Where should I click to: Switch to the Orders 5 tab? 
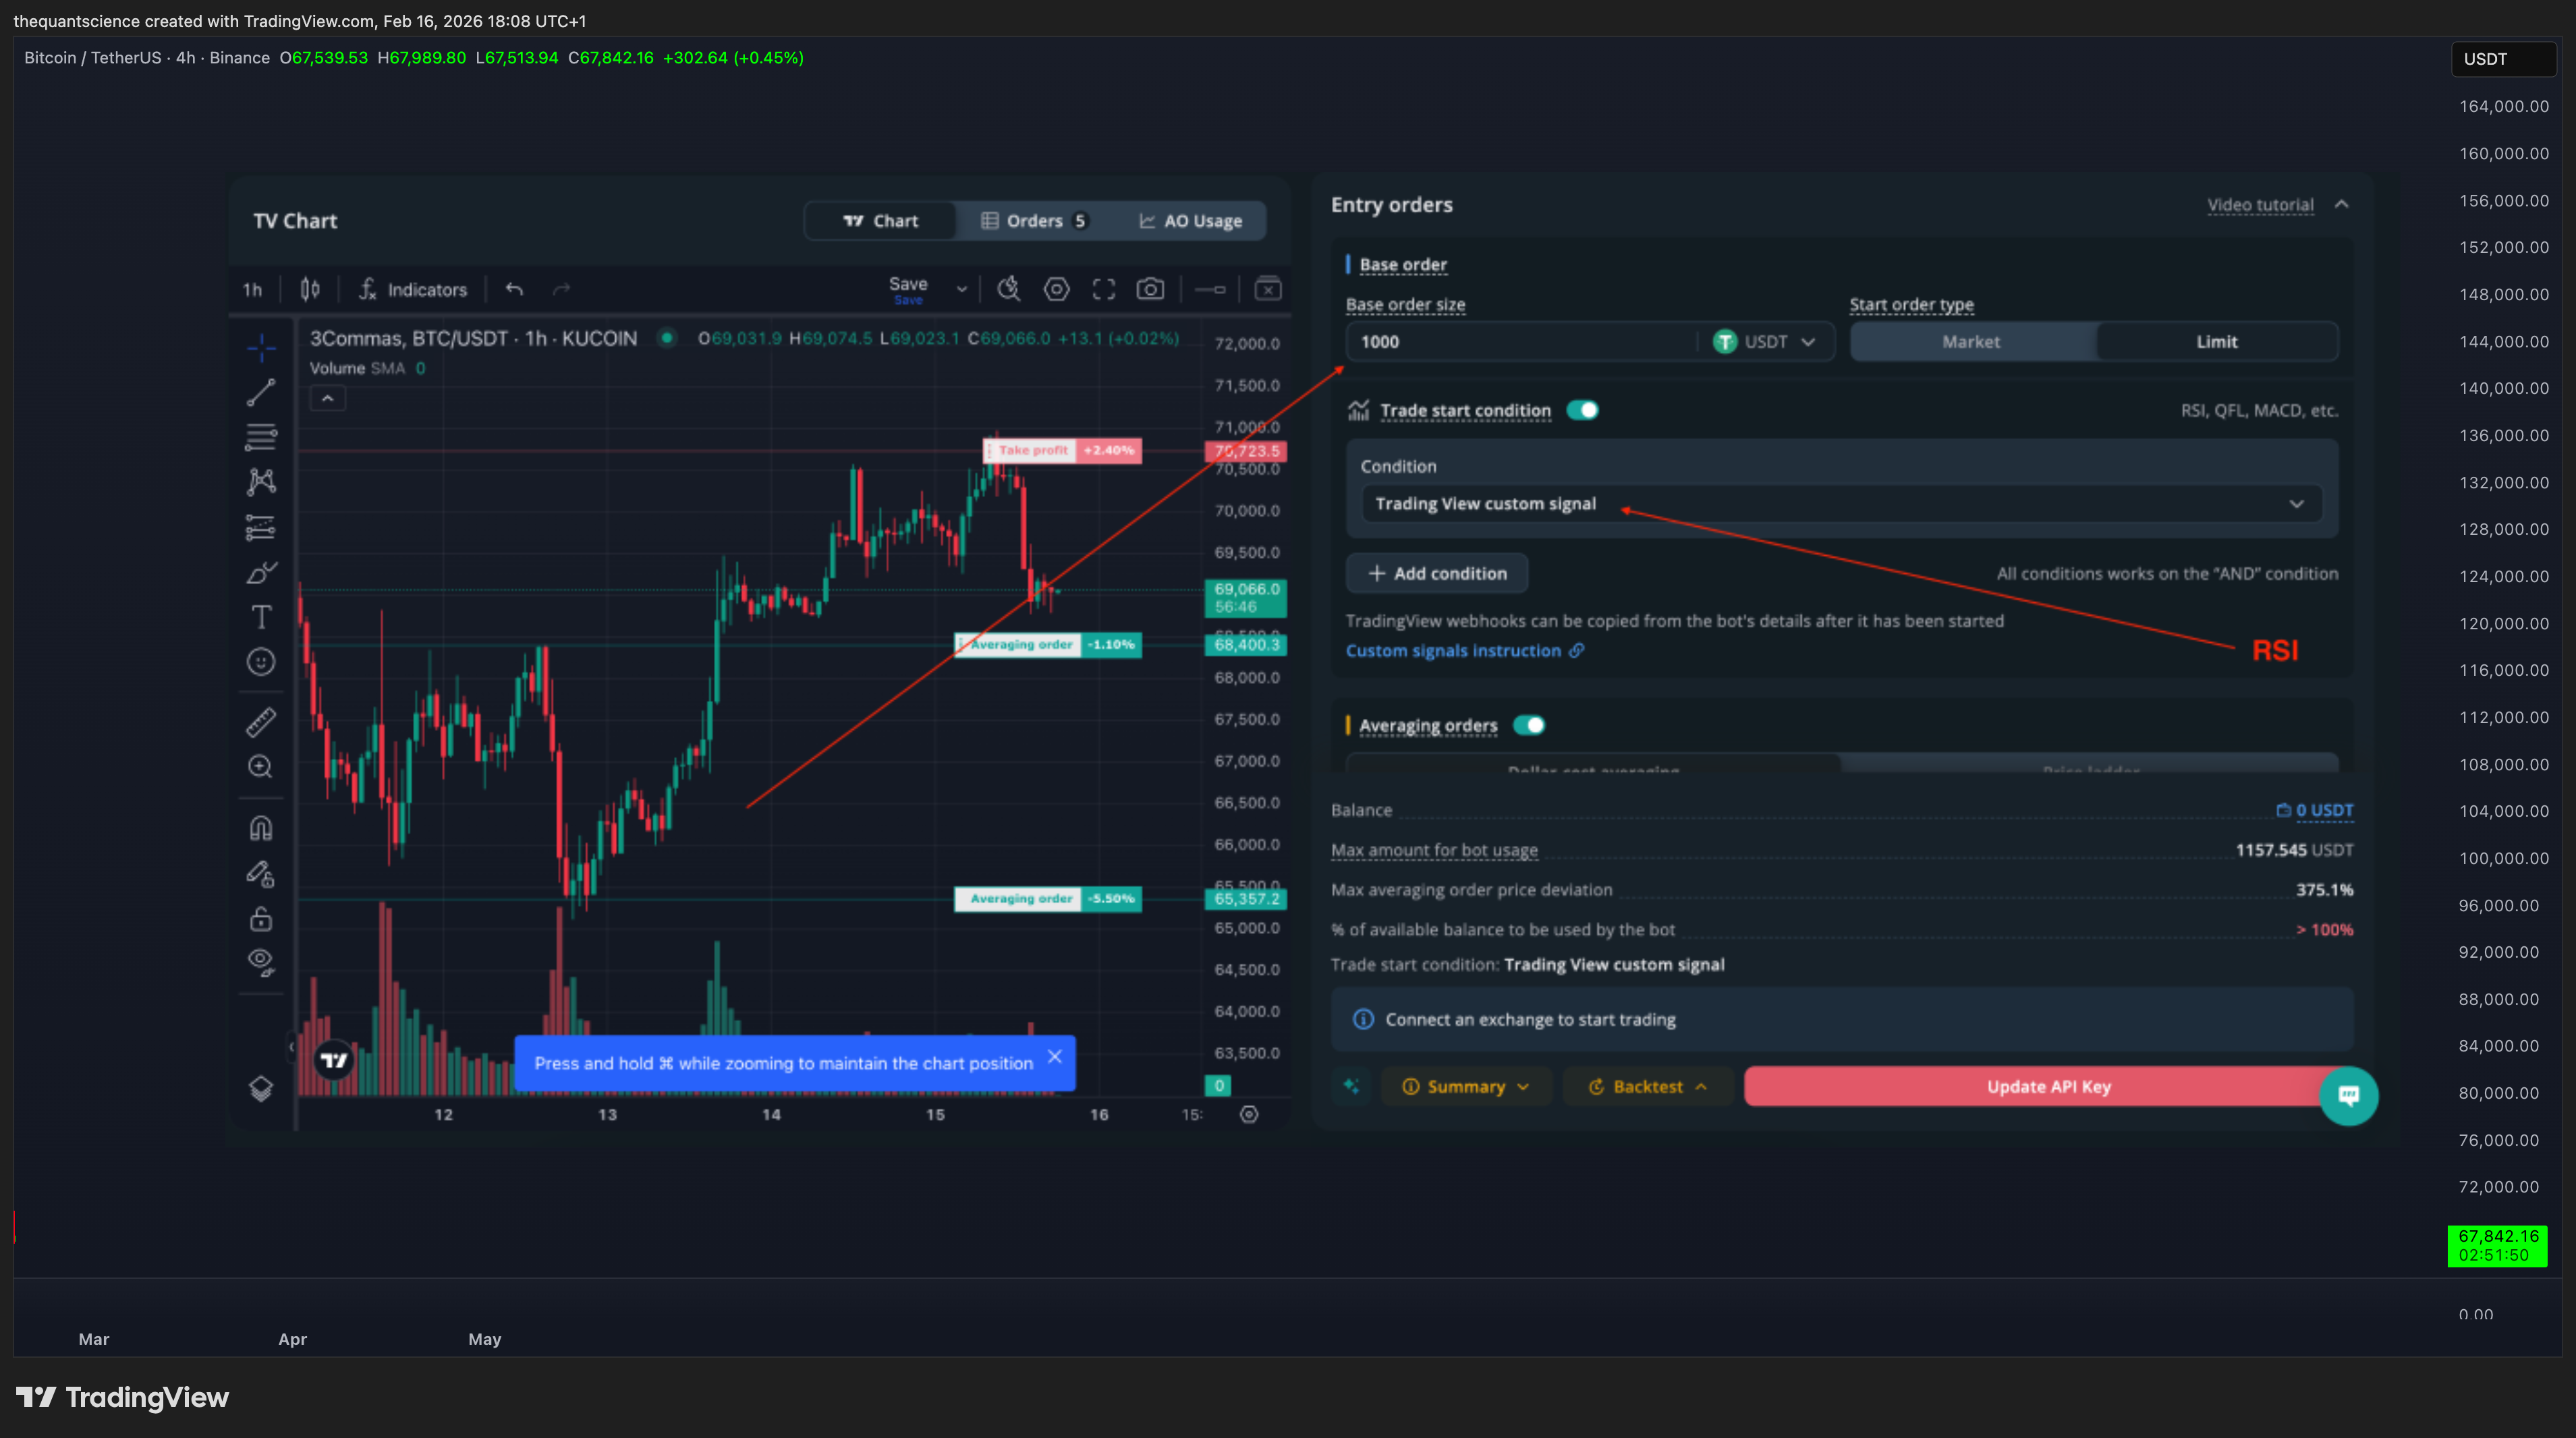tap(1033, 221)
